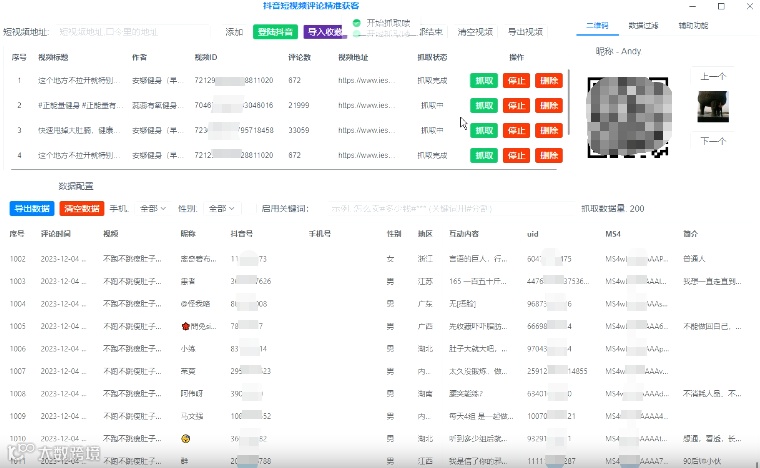Click the 抖音号 column header
The image size is (760, 468).
(242, 234)
